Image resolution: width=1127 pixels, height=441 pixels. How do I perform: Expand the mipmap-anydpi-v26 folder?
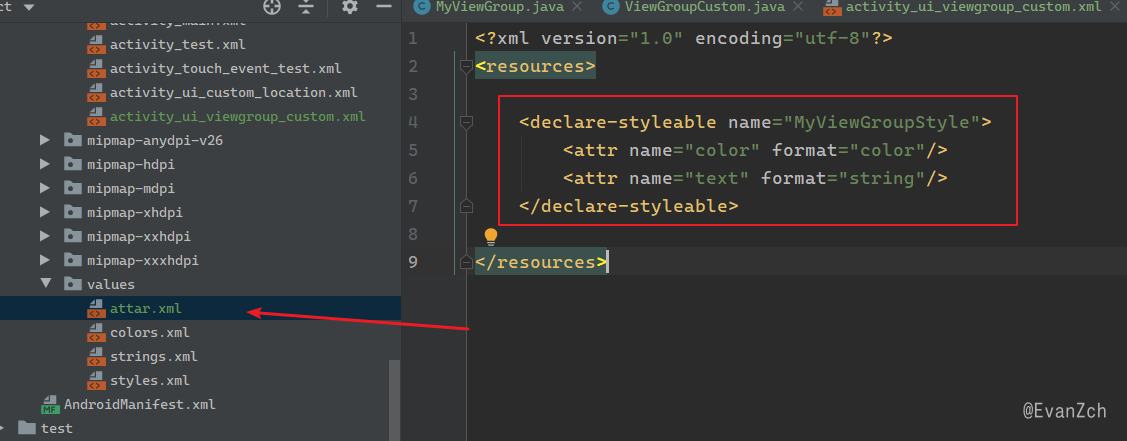point(46,140)
